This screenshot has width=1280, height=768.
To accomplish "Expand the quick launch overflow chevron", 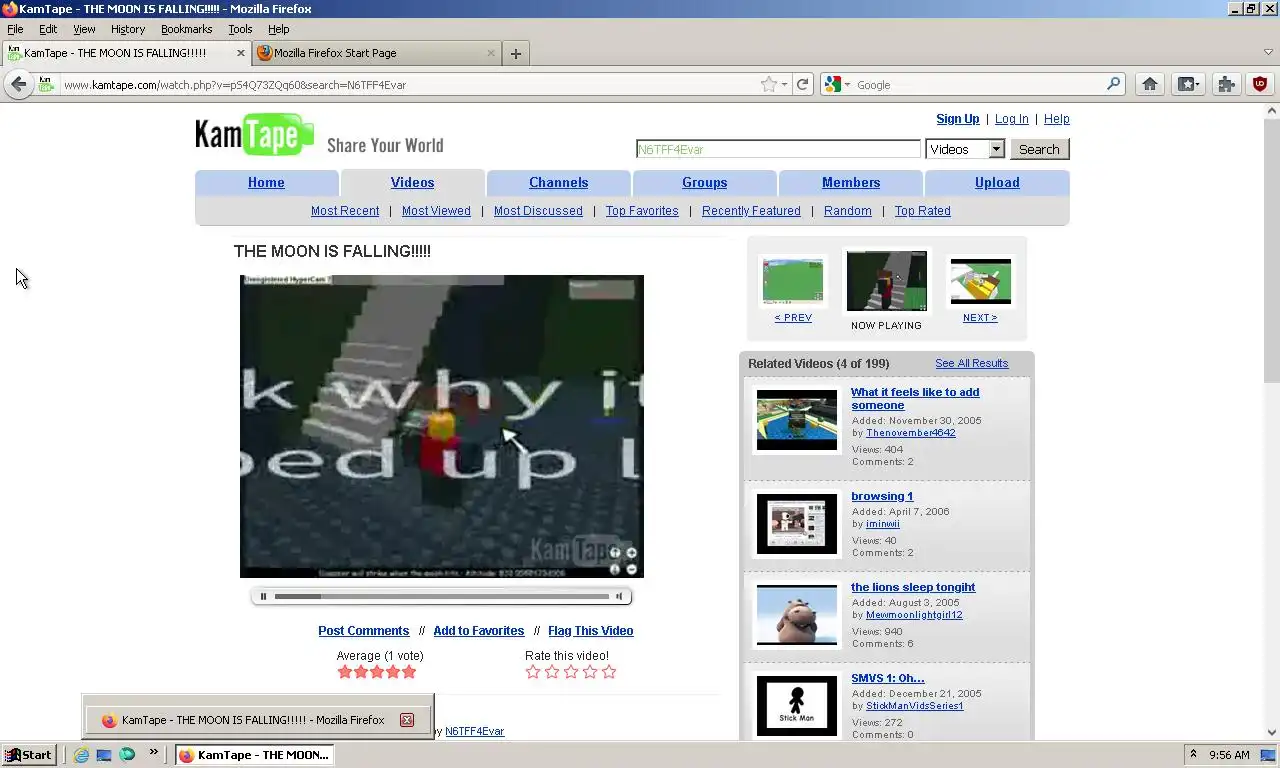I will coord(153,752).
